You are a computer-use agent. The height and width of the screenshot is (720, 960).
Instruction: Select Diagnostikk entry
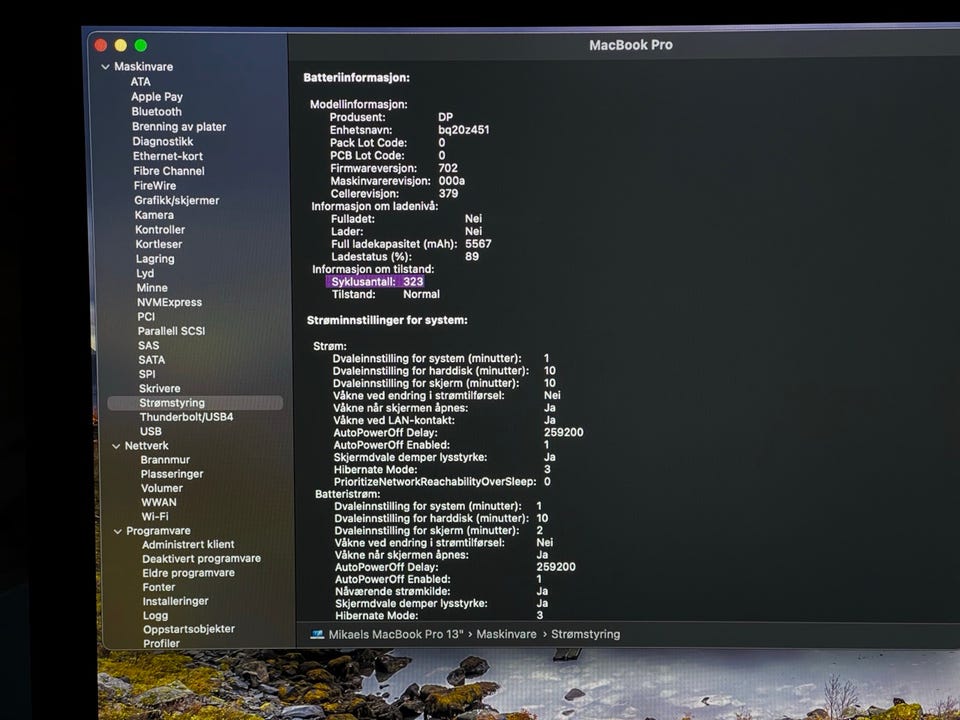tap(163, 141)
